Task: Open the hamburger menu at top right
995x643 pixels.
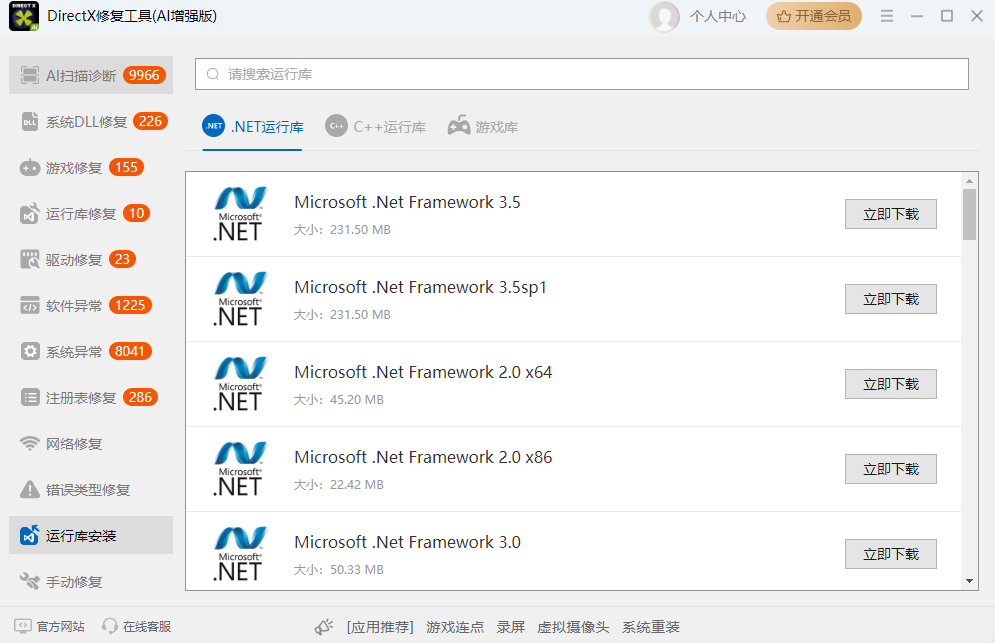Action: [x=887, y=16]
